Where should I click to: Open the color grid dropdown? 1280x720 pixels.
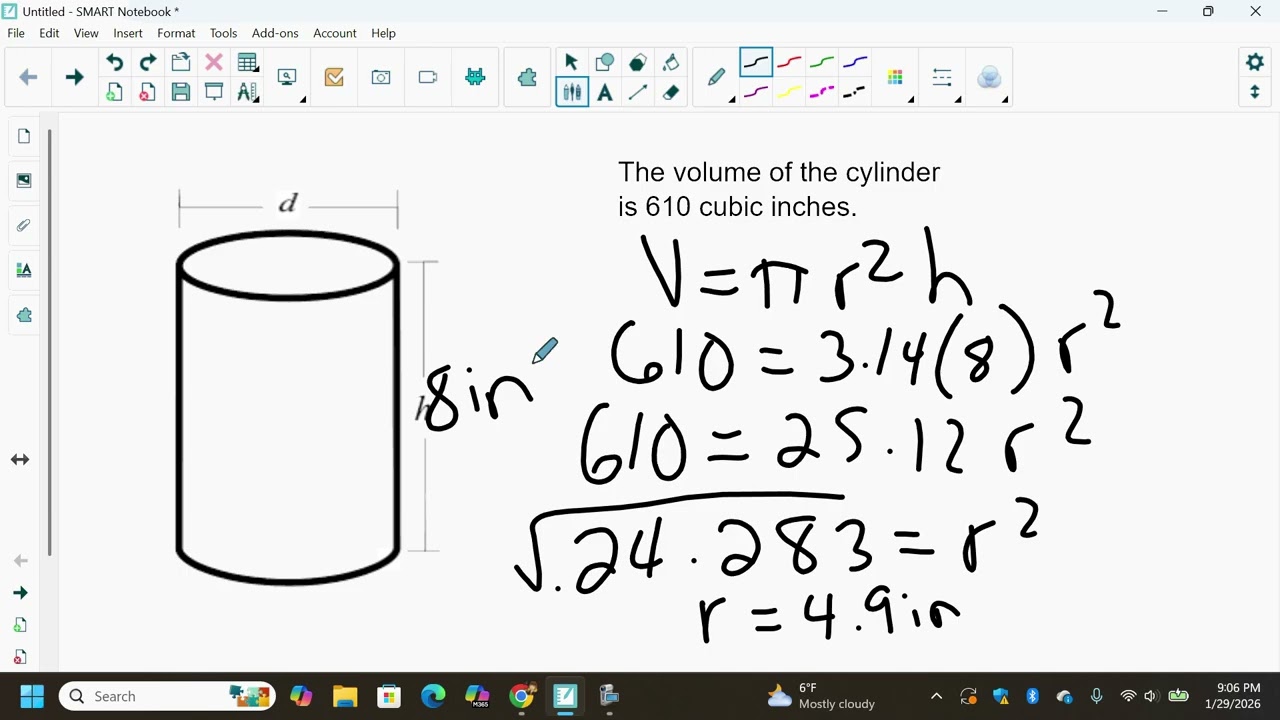pyautogui.click(x=897, y=78)
